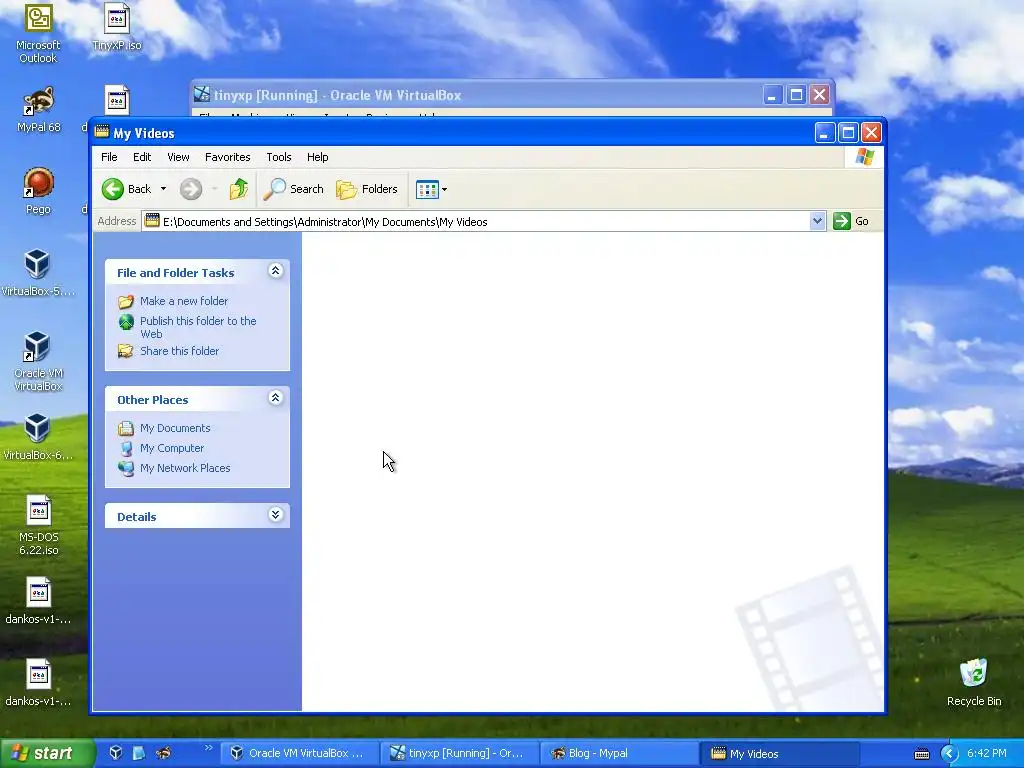Expand the Details panel
This screenshot has width=1024, height=768.
coord(276,515)
